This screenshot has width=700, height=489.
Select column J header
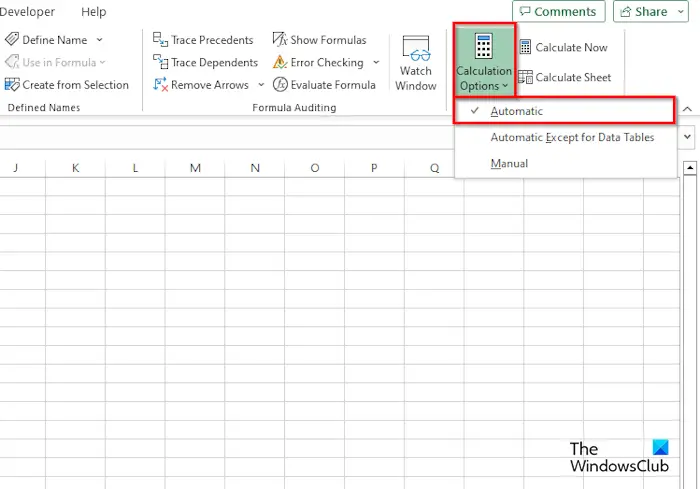[x=22, y=168]
